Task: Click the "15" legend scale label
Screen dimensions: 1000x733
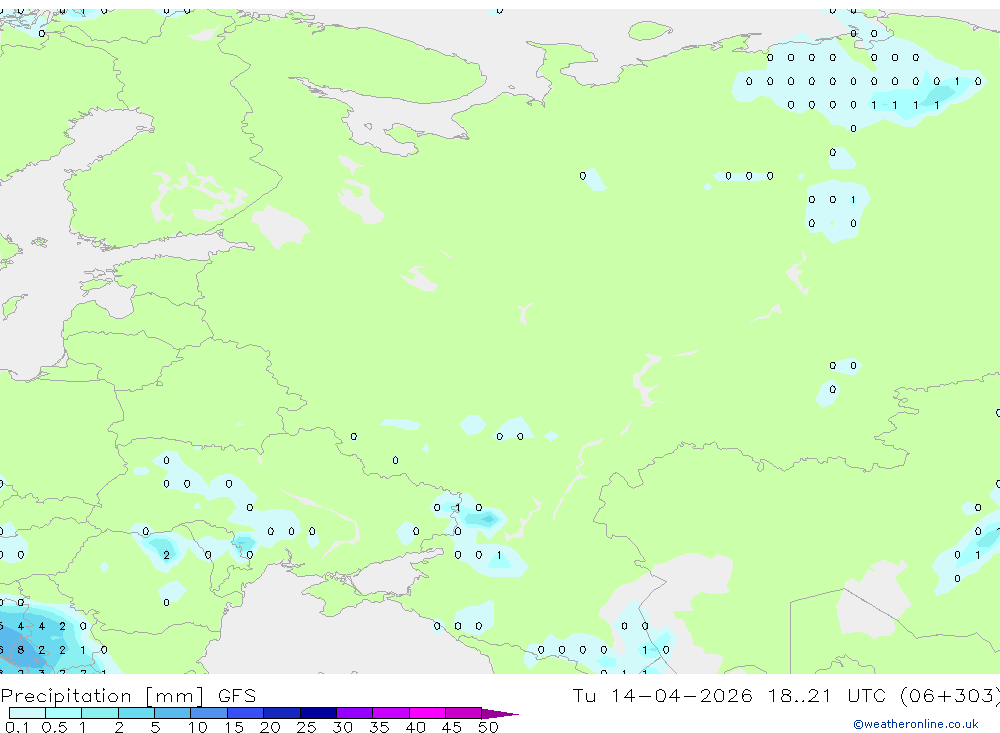Action: tap(234, 727)
